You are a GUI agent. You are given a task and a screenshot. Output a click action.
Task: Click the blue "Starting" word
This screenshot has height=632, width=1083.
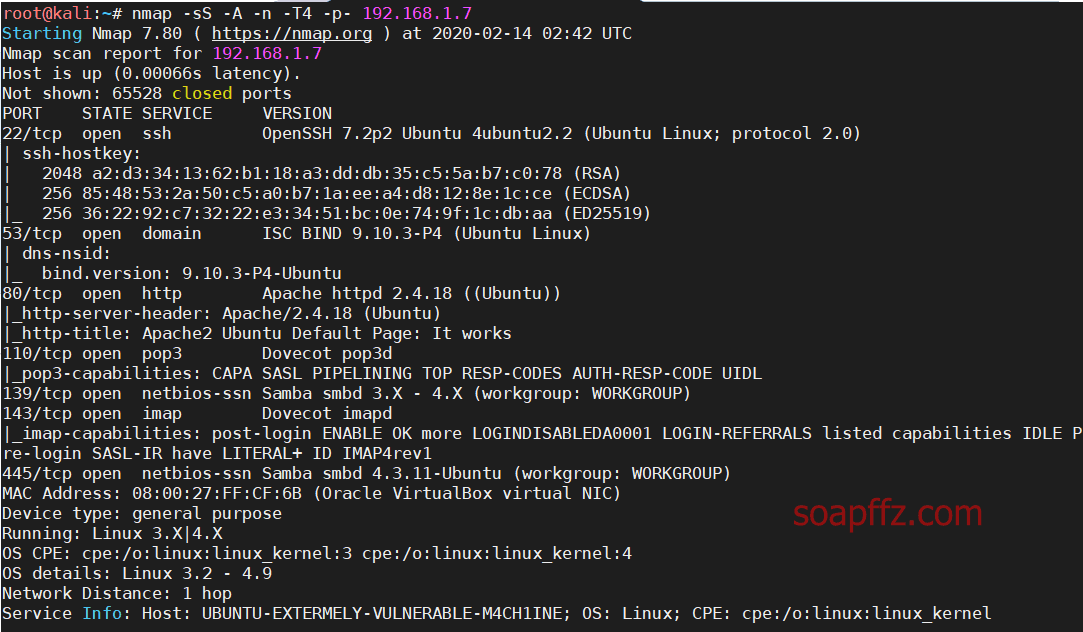pyautogui.click(x=41, y=34)
